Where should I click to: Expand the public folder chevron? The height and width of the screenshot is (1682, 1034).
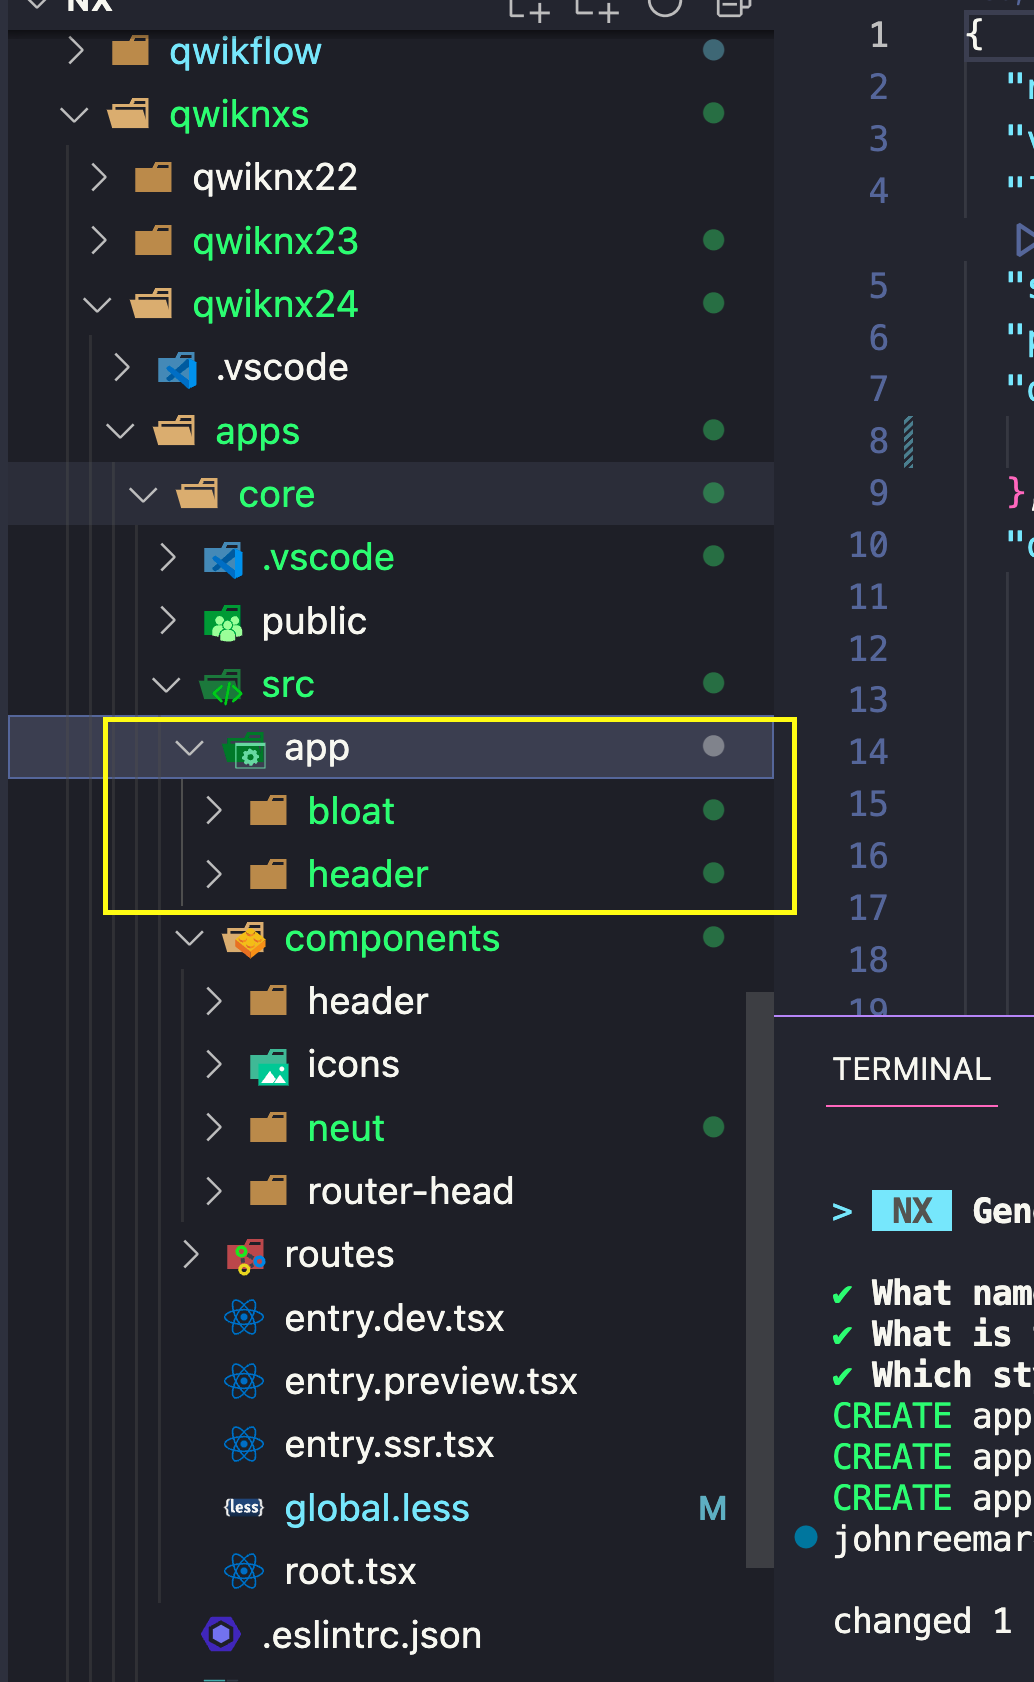pos(167,621)
